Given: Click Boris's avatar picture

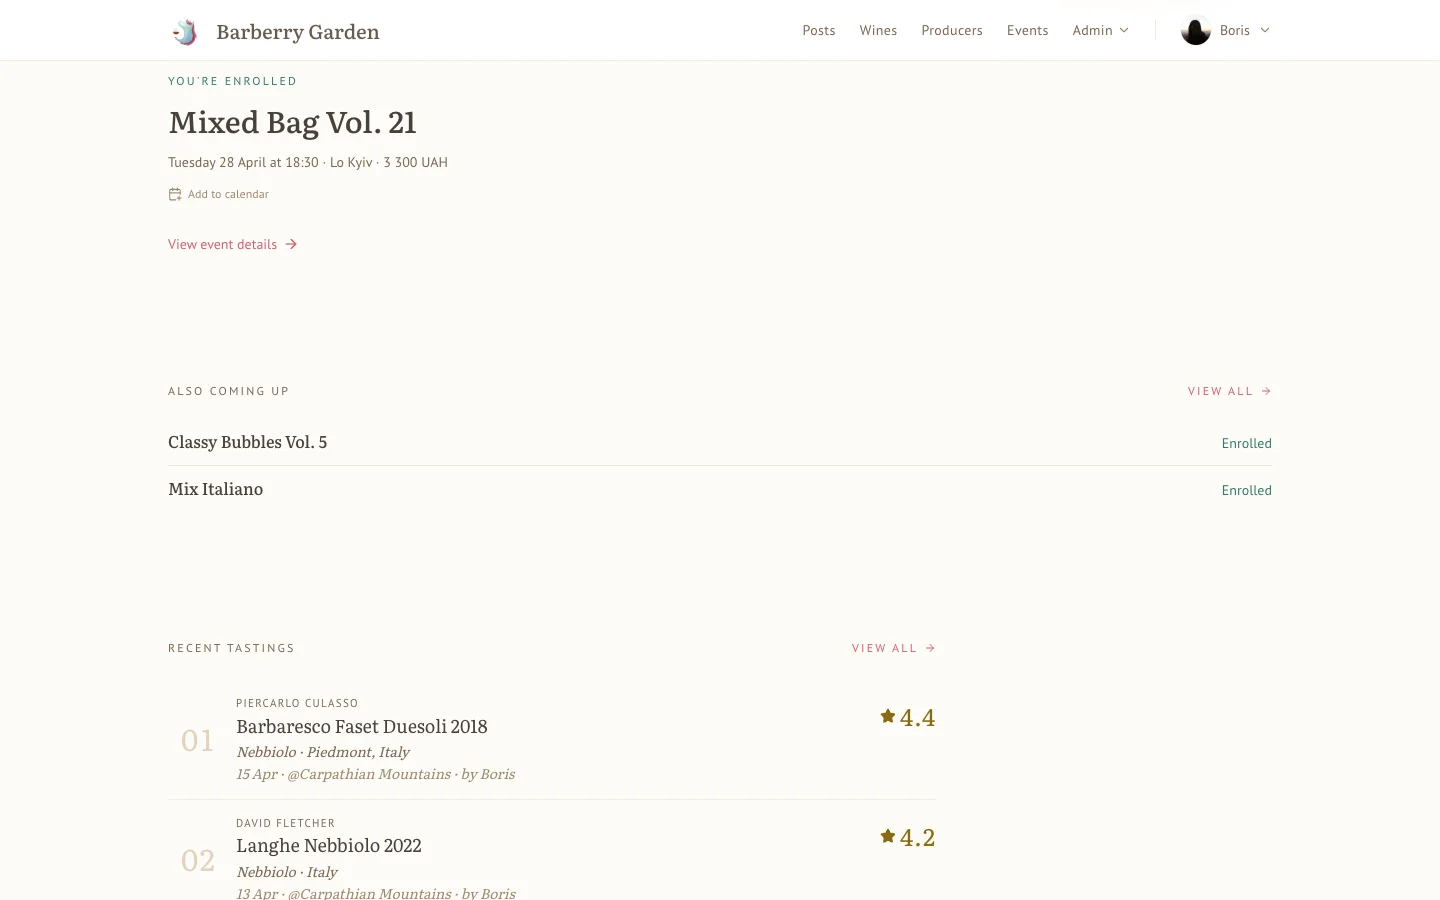Looking at the screenshot, I should [1195, 30].
